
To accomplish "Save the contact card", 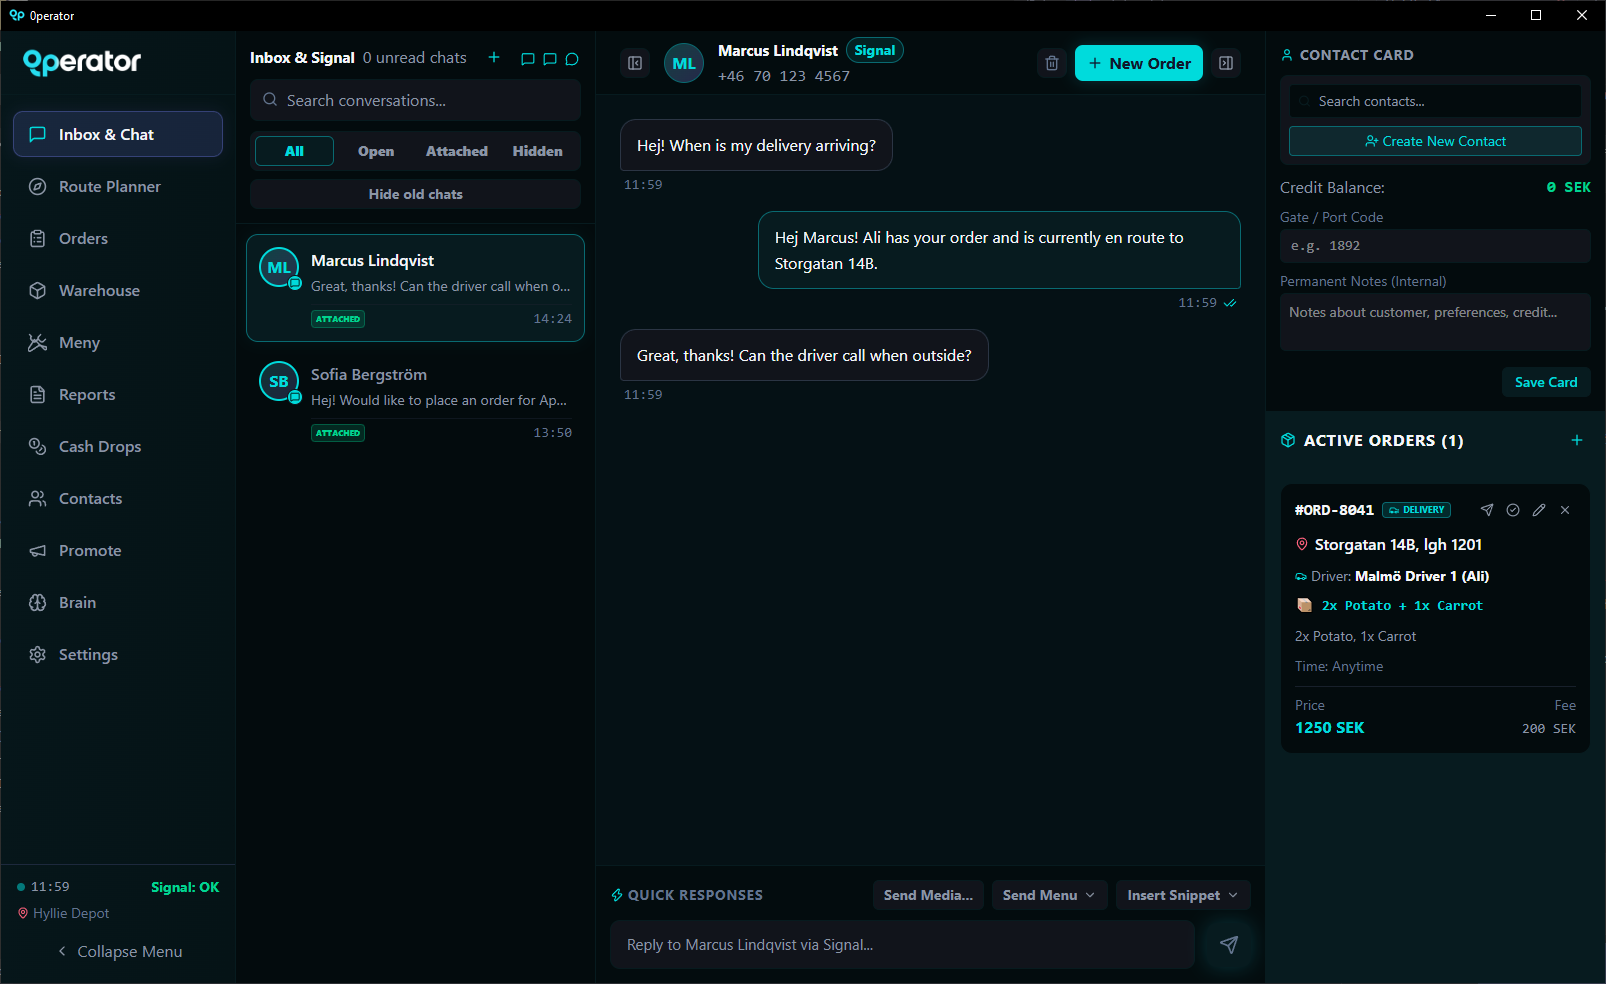I will pyautogui.click(x=1546, y=382).
